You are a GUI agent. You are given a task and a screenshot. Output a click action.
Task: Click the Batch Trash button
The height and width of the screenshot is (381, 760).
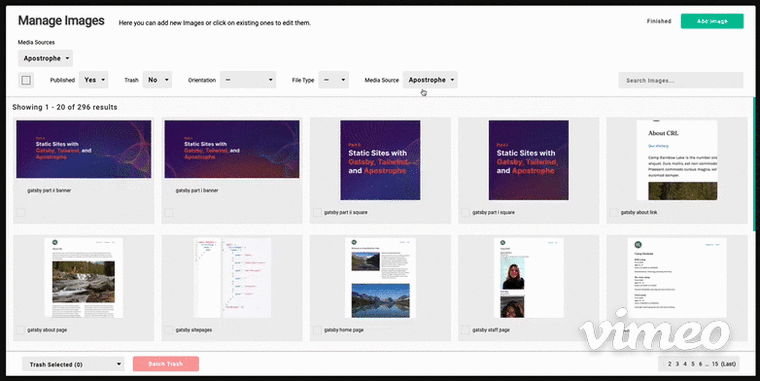point(166,364)
